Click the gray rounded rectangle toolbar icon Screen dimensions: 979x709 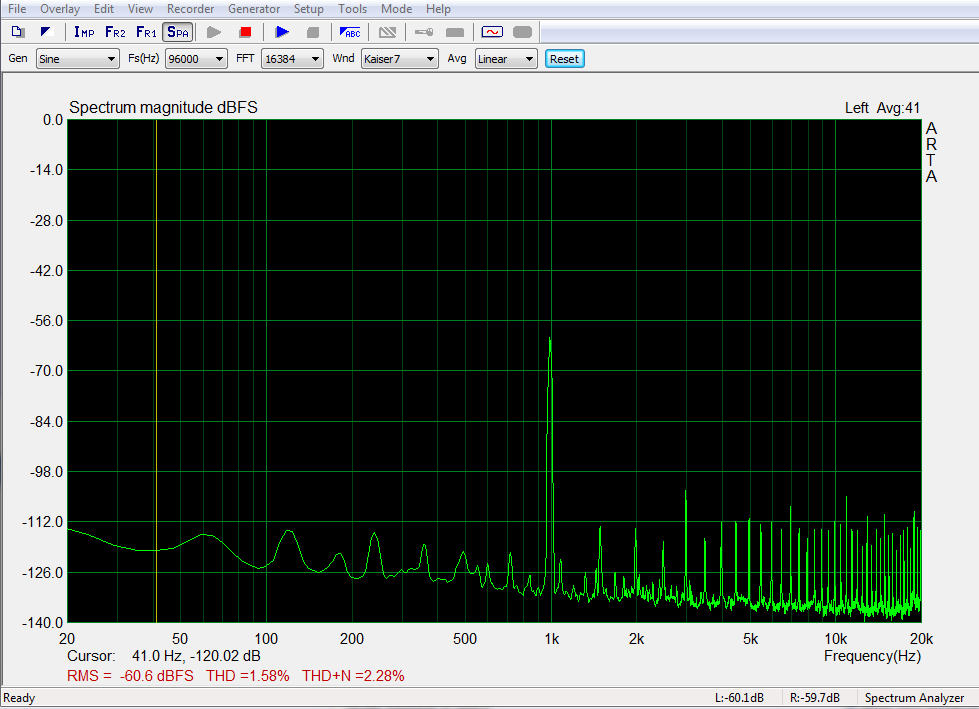click(x=522, y=32)
